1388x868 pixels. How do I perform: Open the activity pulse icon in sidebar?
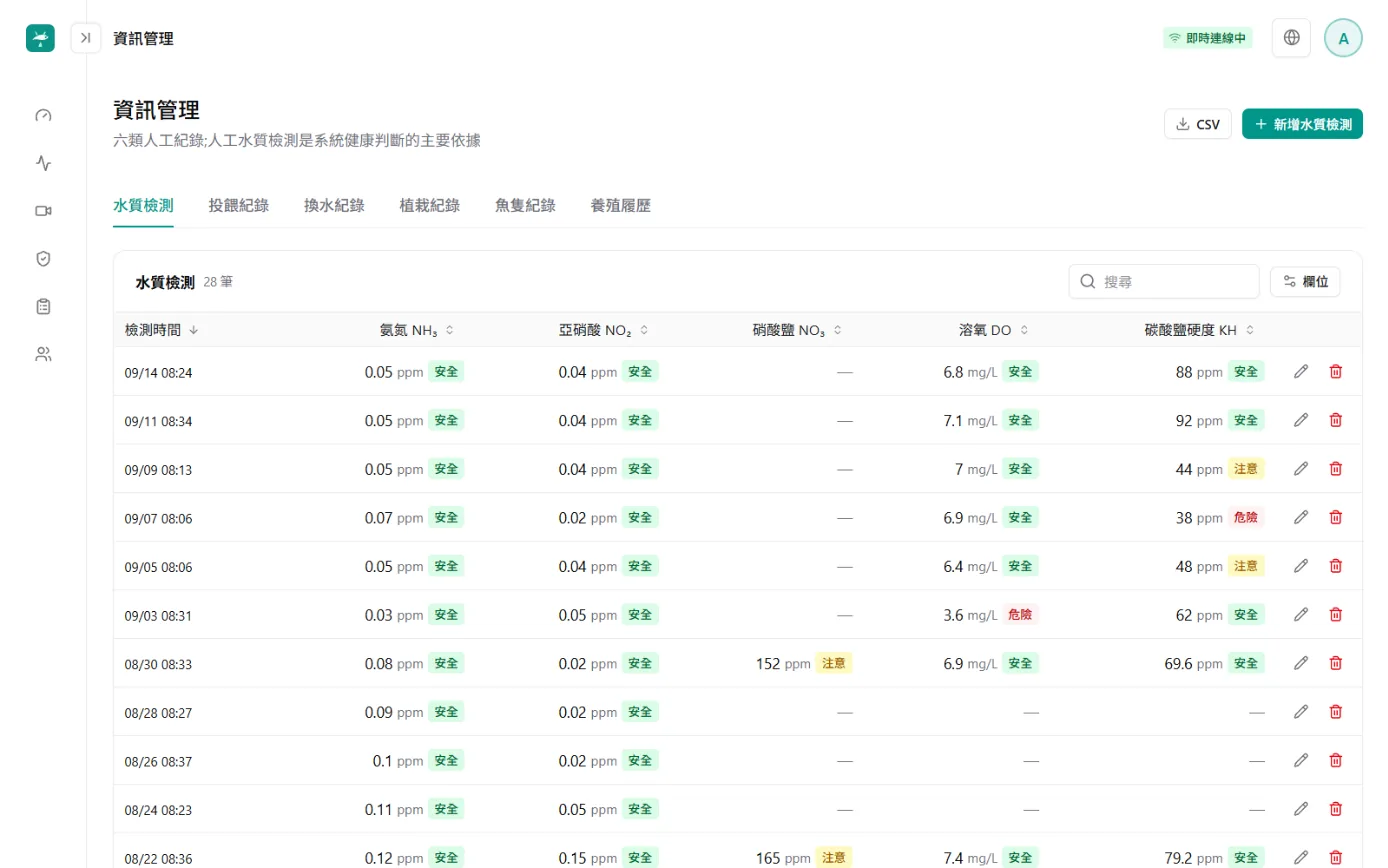click(x=43, y=163)
